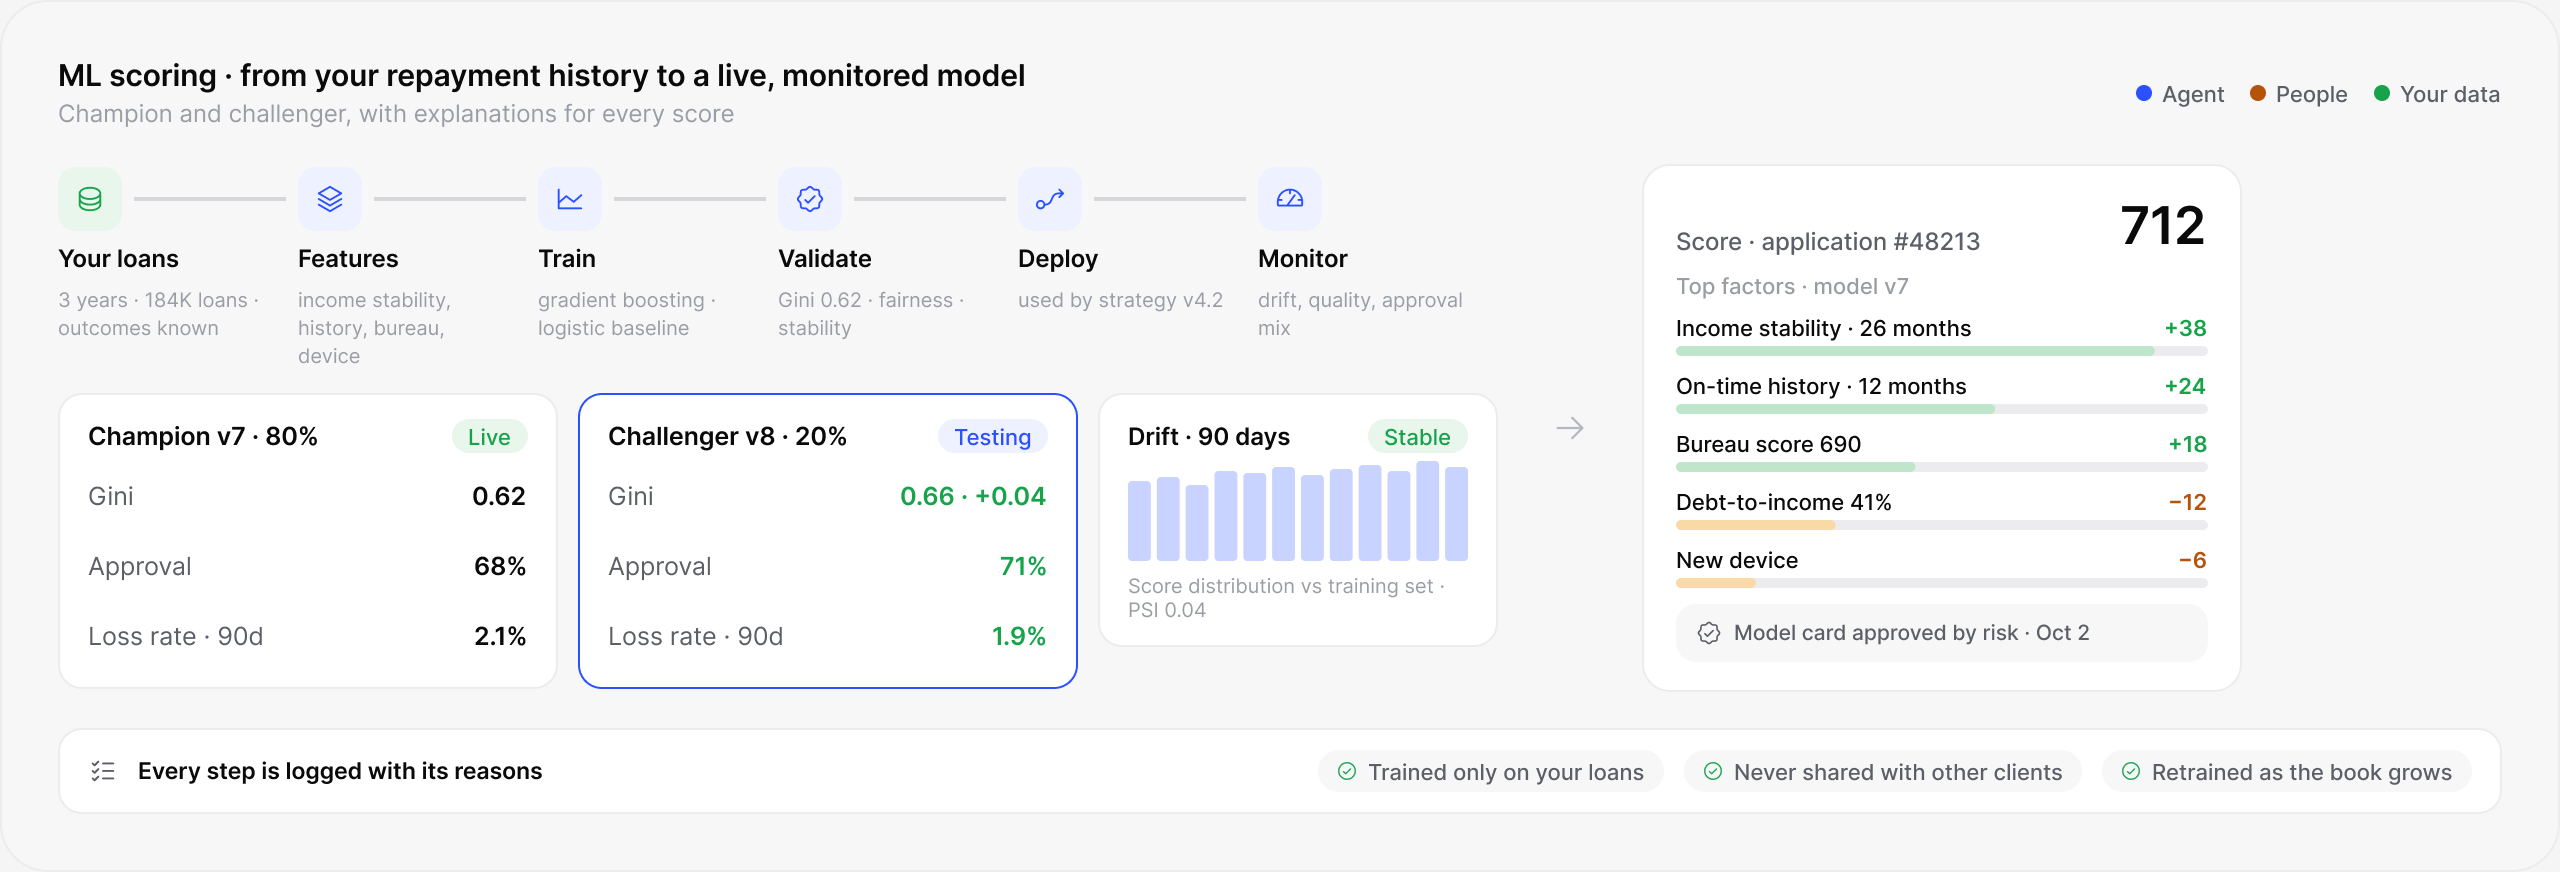Open the 'Model card approved by risk · Oct 2' row
The height and width of the screenshot is (872, 2560).
[x=1941, y=633]
